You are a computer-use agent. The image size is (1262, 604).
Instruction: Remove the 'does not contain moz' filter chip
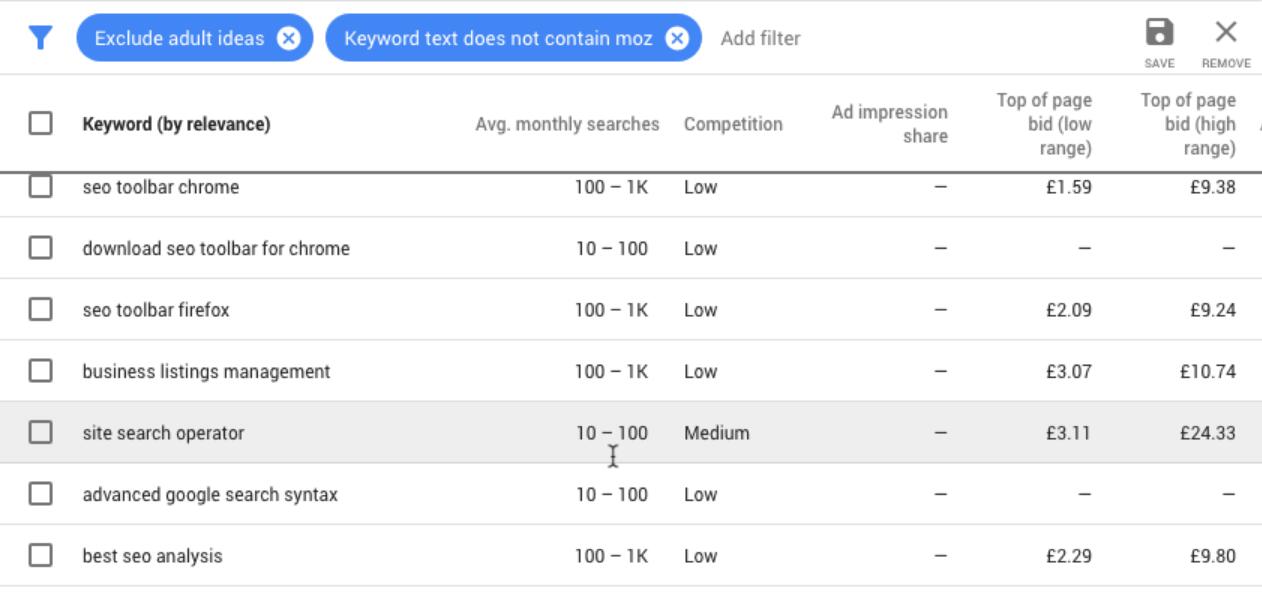tap(677, 38)
